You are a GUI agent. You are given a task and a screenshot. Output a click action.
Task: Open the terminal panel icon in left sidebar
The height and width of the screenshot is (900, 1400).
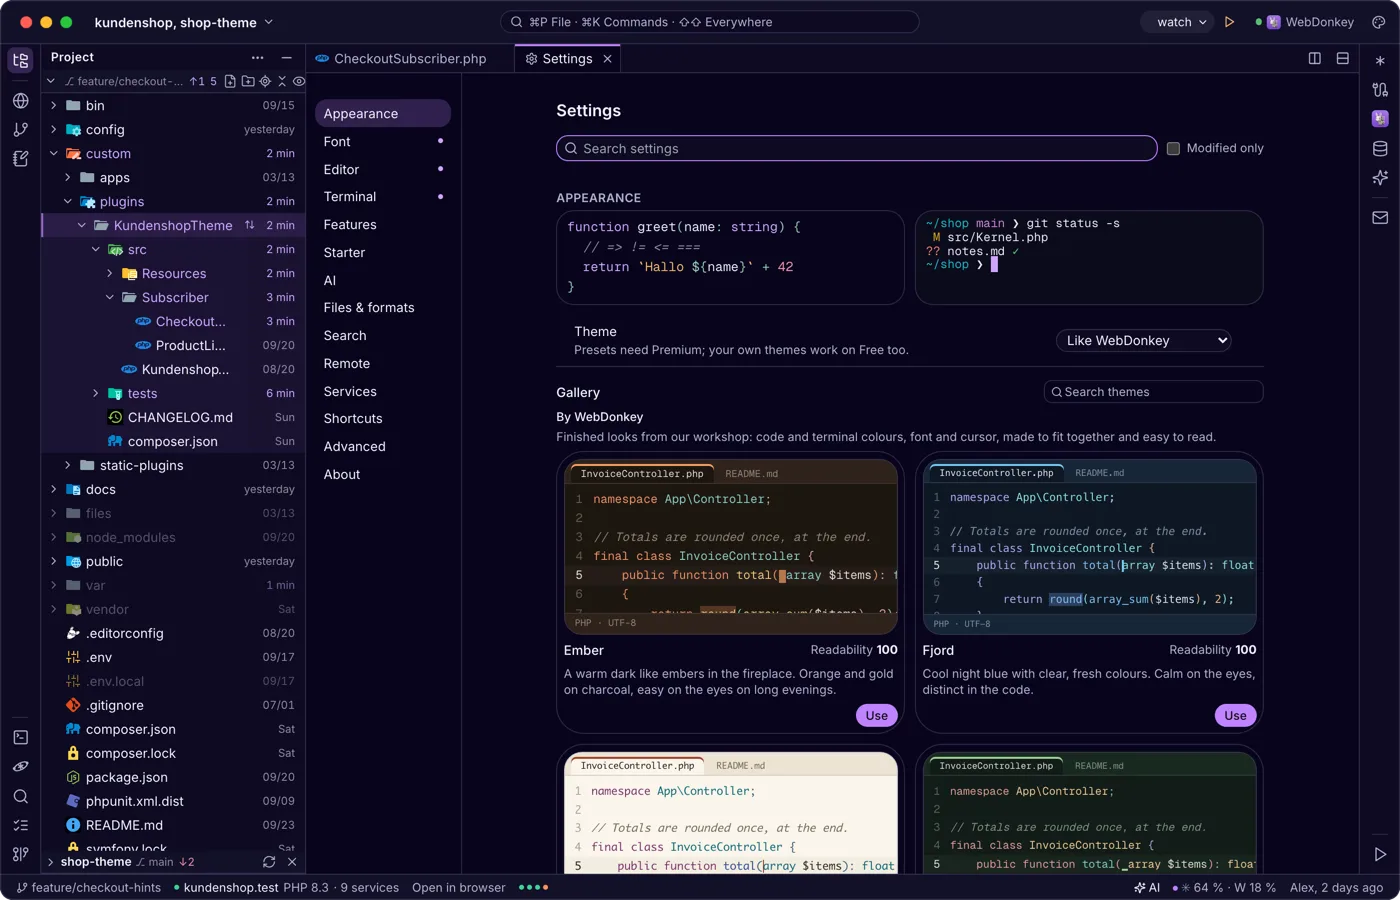tap(21, 737)
